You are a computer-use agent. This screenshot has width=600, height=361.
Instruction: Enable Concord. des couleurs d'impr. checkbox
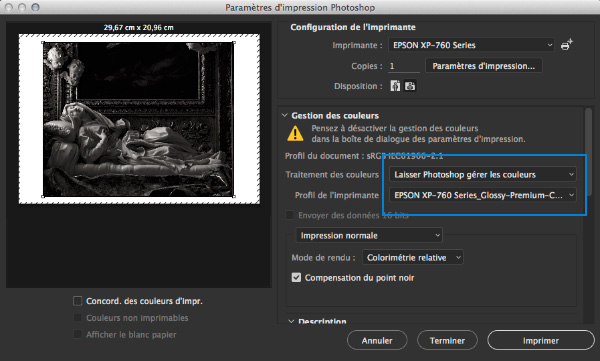[x=78, y=301]
